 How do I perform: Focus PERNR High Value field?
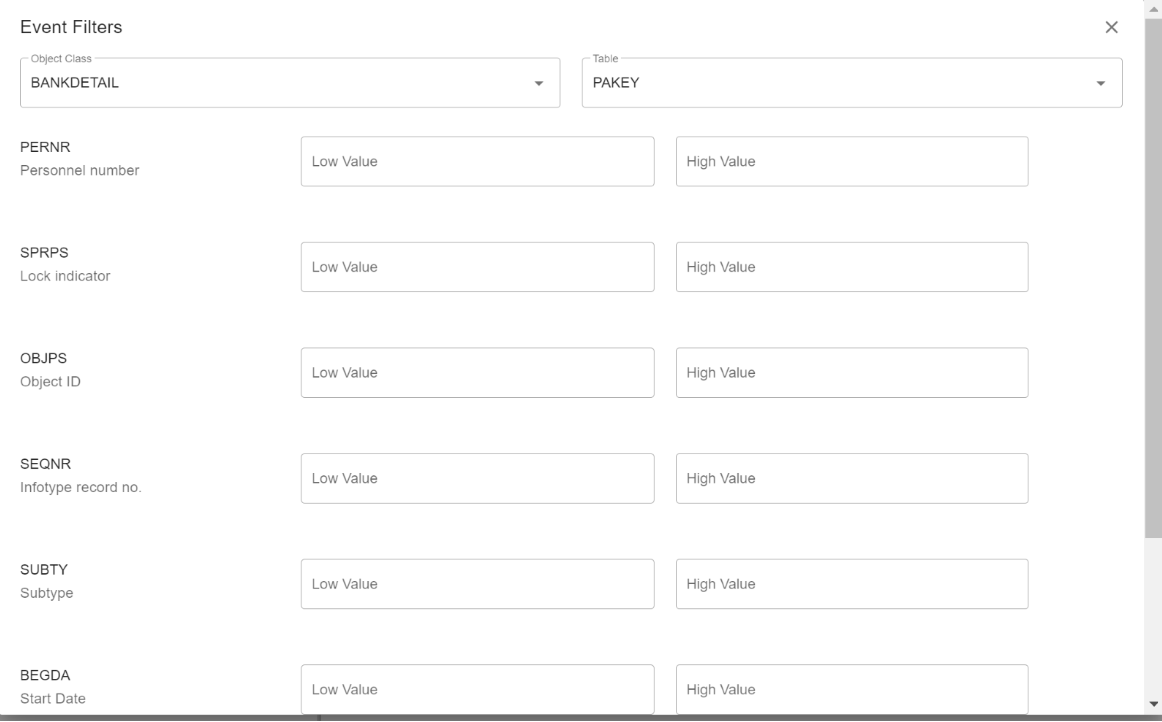click(x=851, y=162)
